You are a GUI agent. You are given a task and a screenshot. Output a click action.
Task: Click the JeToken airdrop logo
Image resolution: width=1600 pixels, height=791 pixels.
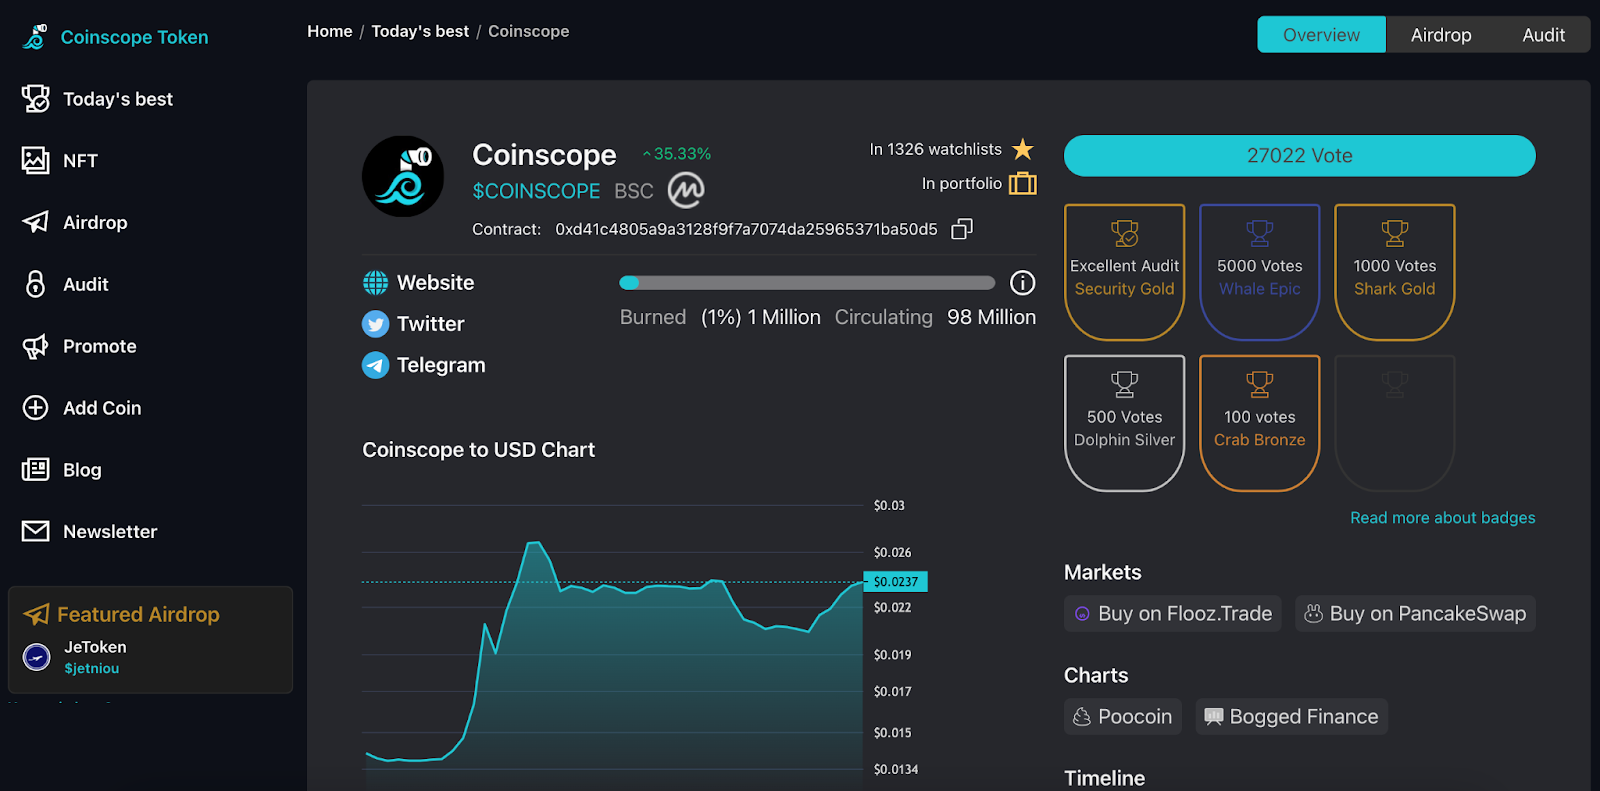pos(37,657)
